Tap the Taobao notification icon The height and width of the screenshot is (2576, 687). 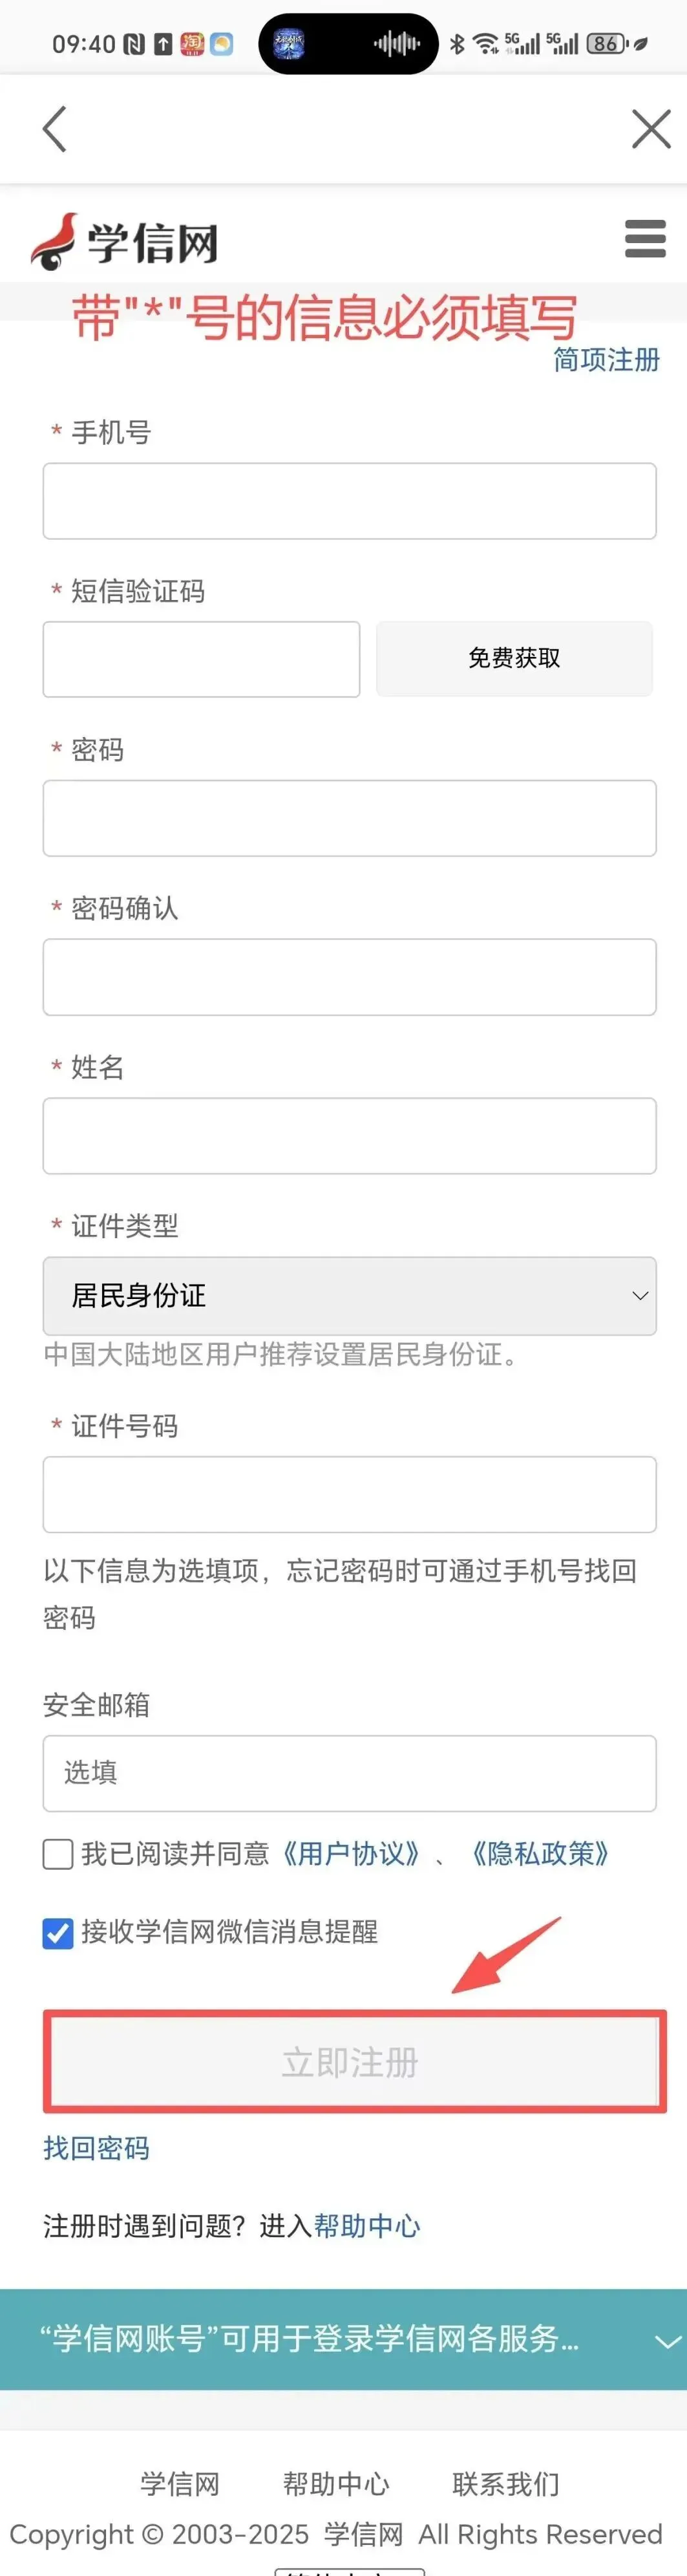(192, 44)
